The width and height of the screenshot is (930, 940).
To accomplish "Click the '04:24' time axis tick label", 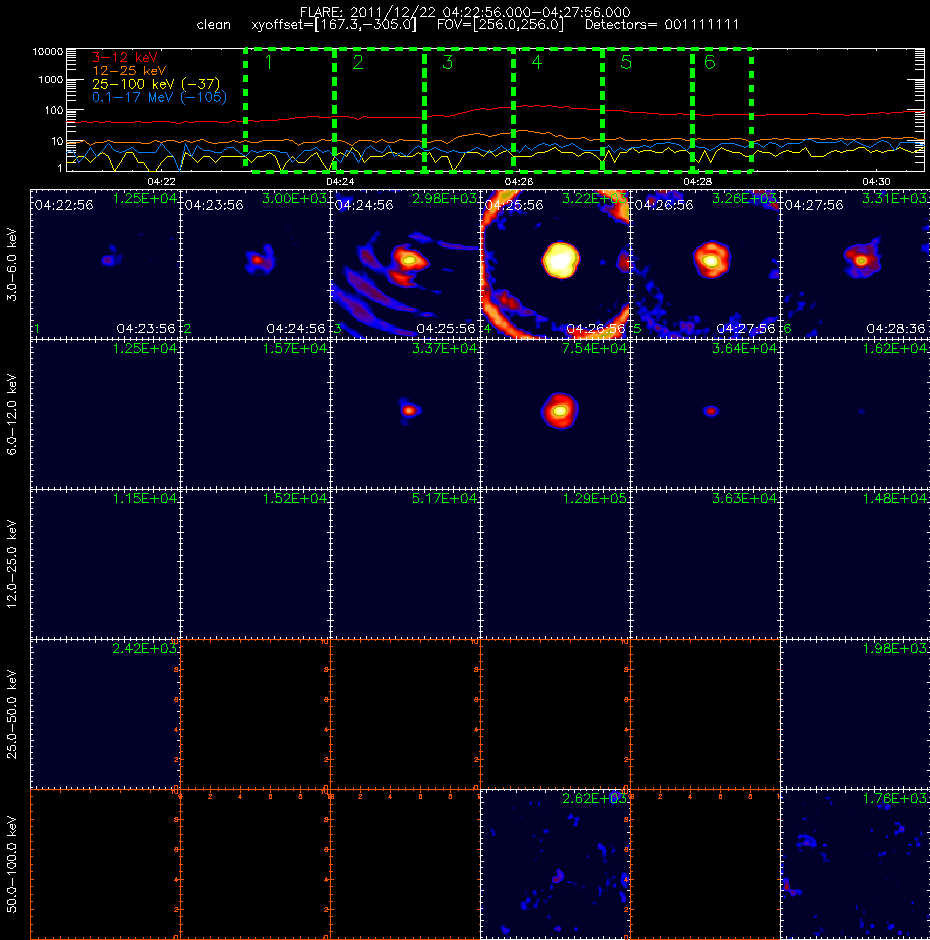I will pyautogui.click(x=340, y=181).
